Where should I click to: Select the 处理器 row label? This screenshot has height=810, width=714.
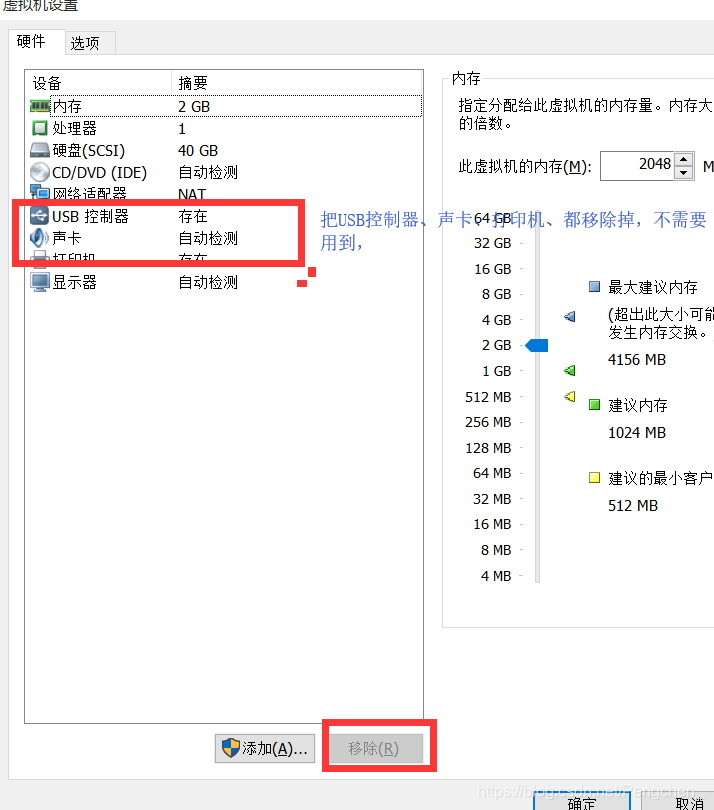74,128
